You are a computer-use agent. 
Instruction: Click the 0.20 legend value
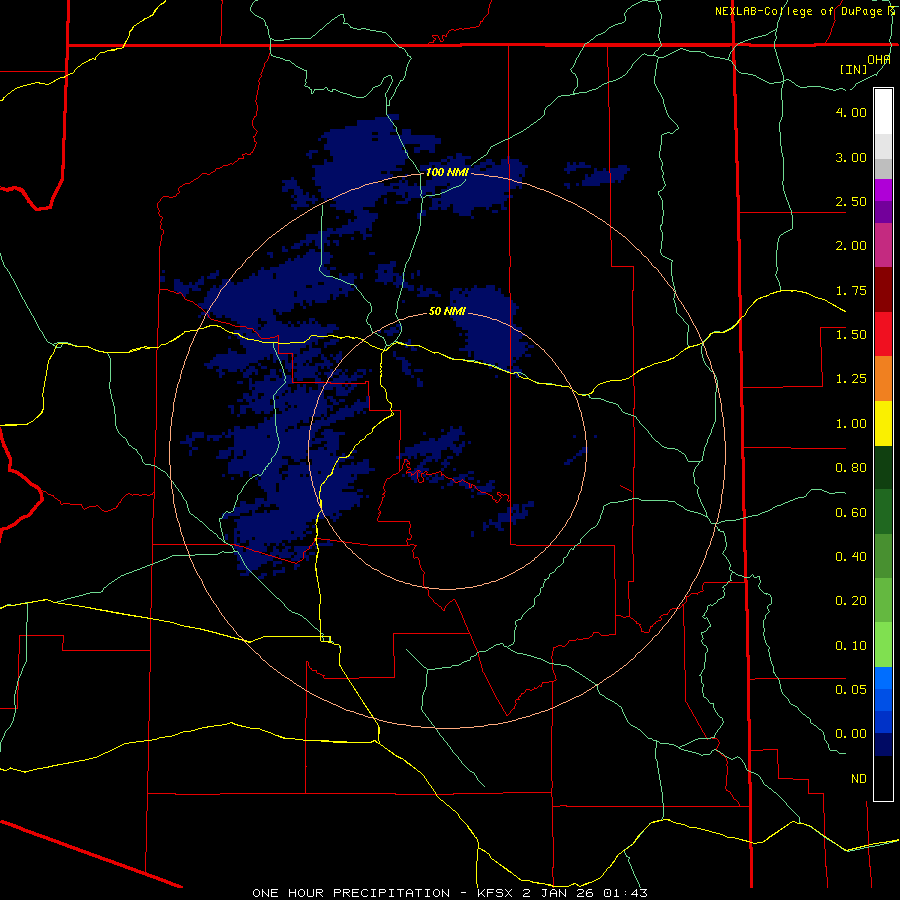tap(851, 601)
